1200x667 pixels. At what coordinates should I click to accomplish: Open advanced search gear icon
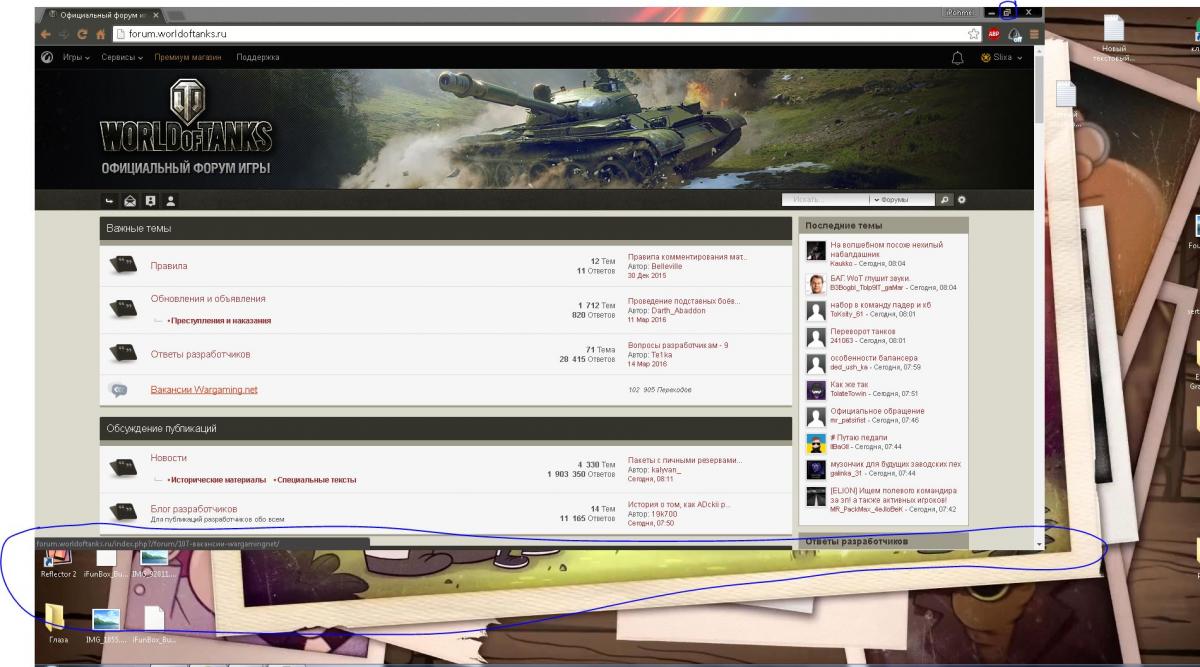962,200
